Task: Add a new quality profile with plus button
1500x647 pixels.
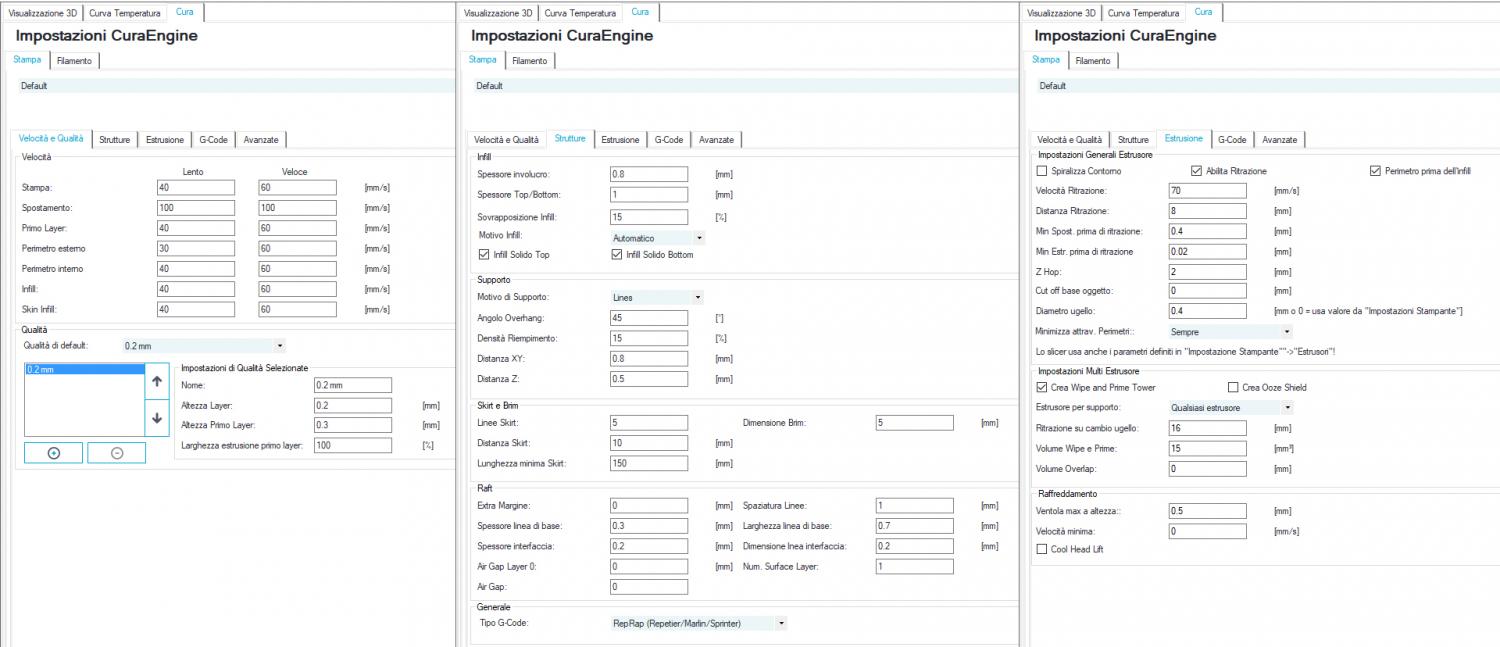Action: [x=54, y=453]
